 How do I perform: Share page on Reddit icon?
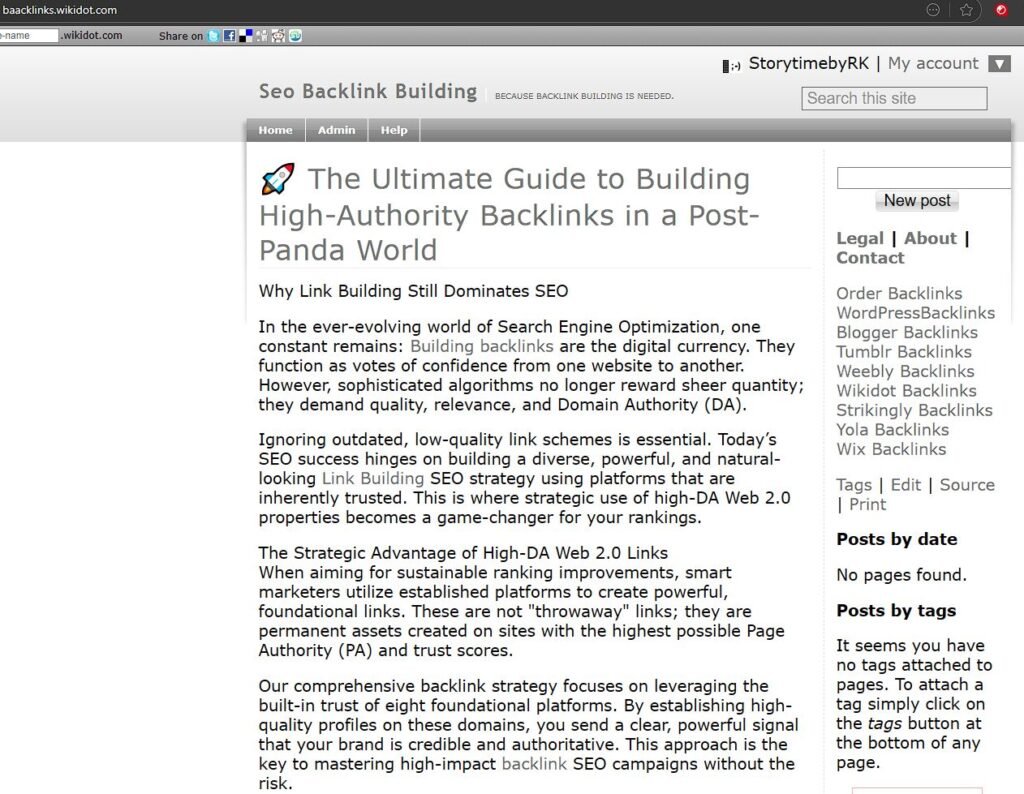pos(279,36)
